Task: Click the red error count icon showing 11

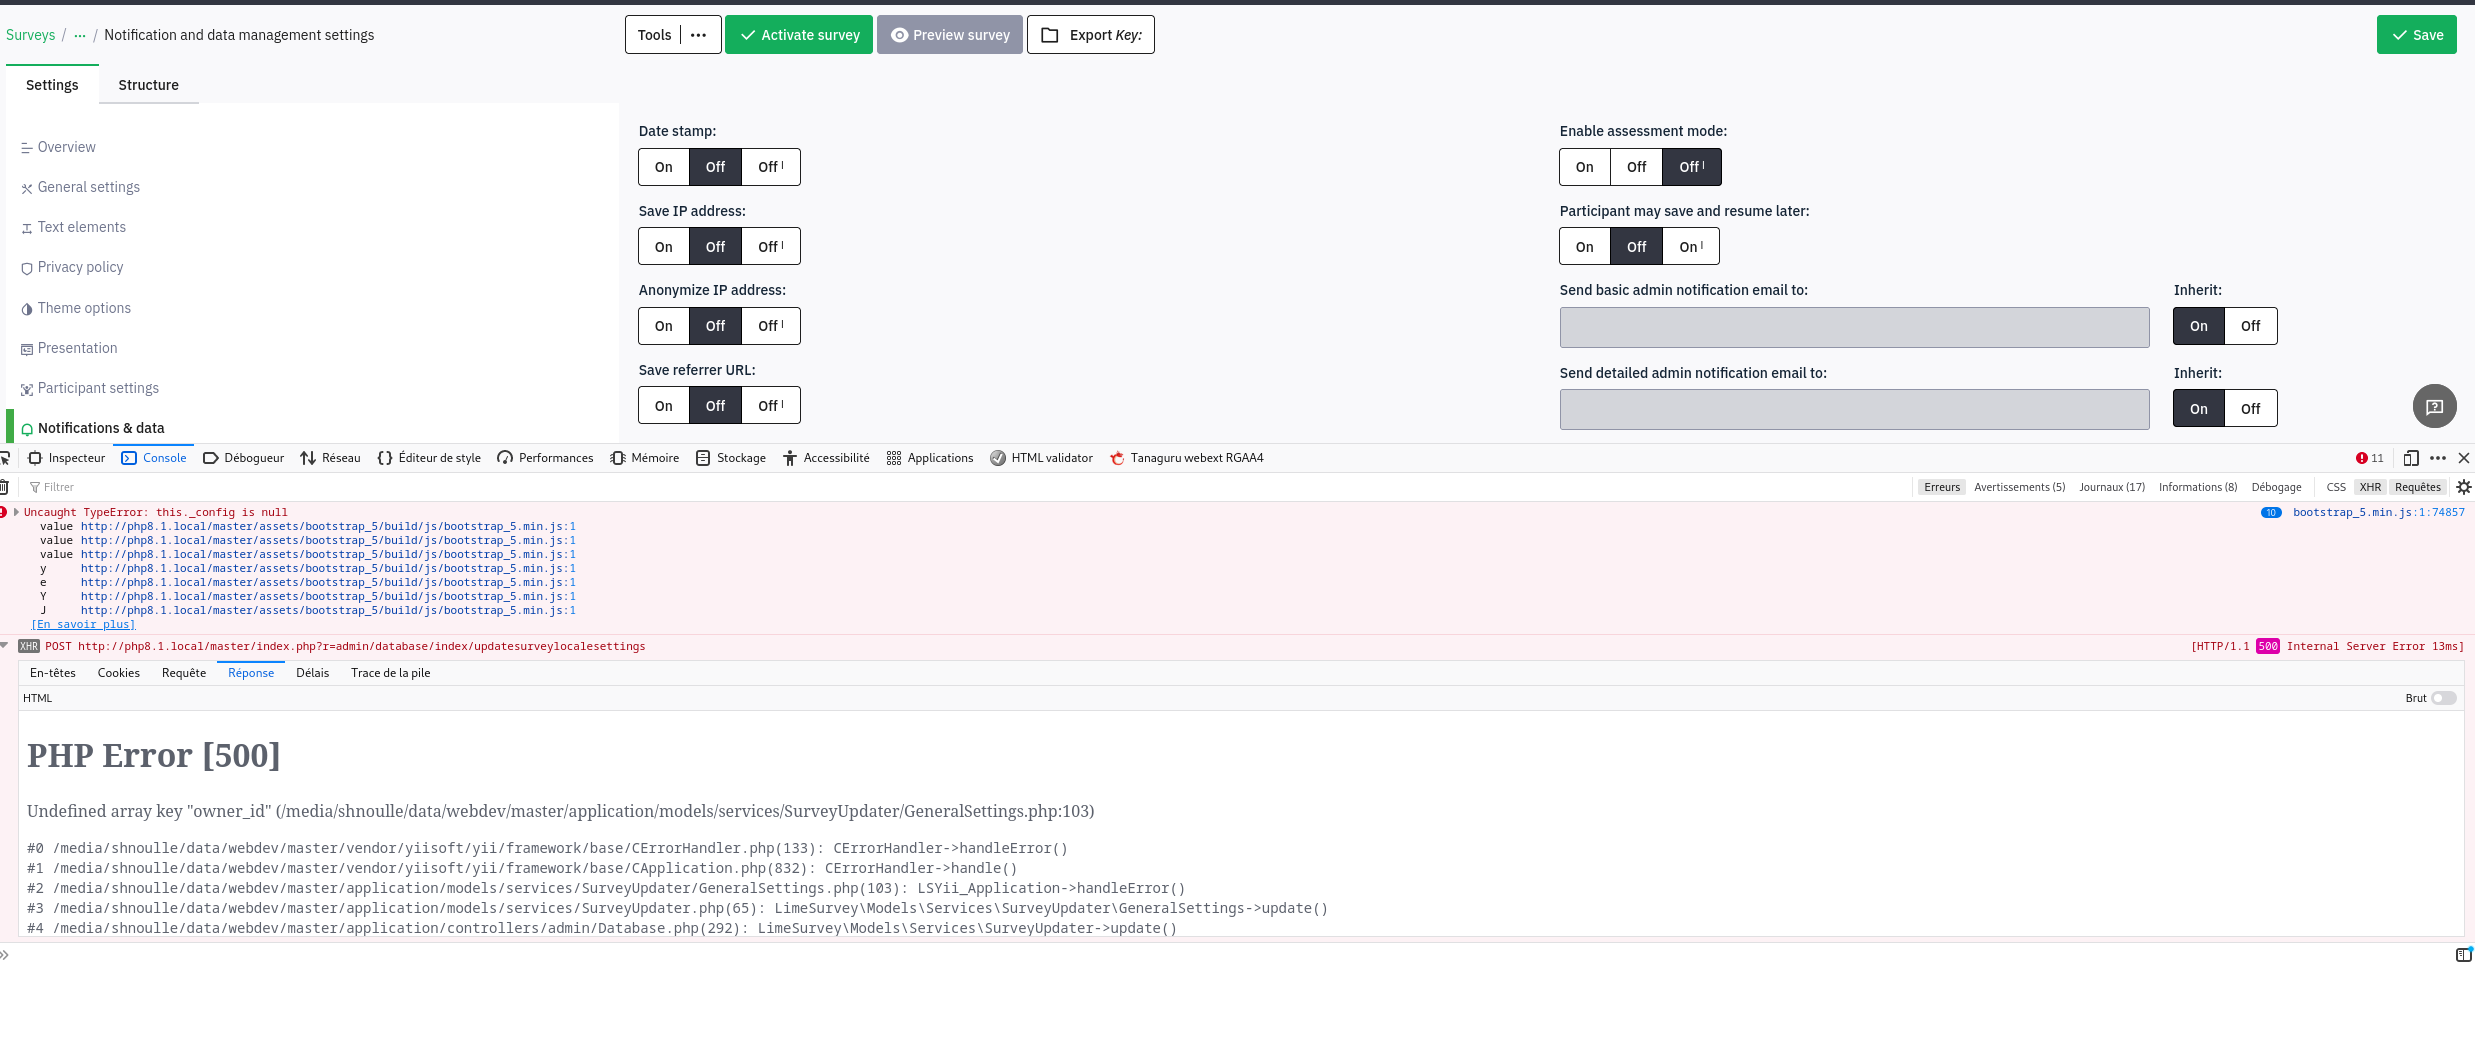Action: click(2369, 458)
